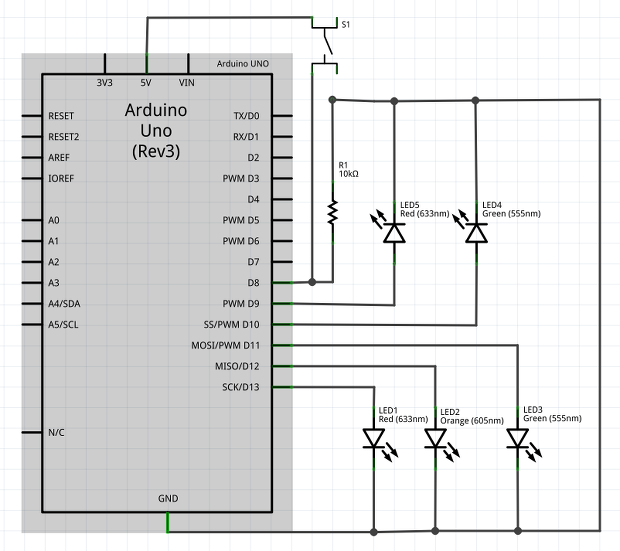Click the MOSI/PWM D11 pin label

pos(226,346)
